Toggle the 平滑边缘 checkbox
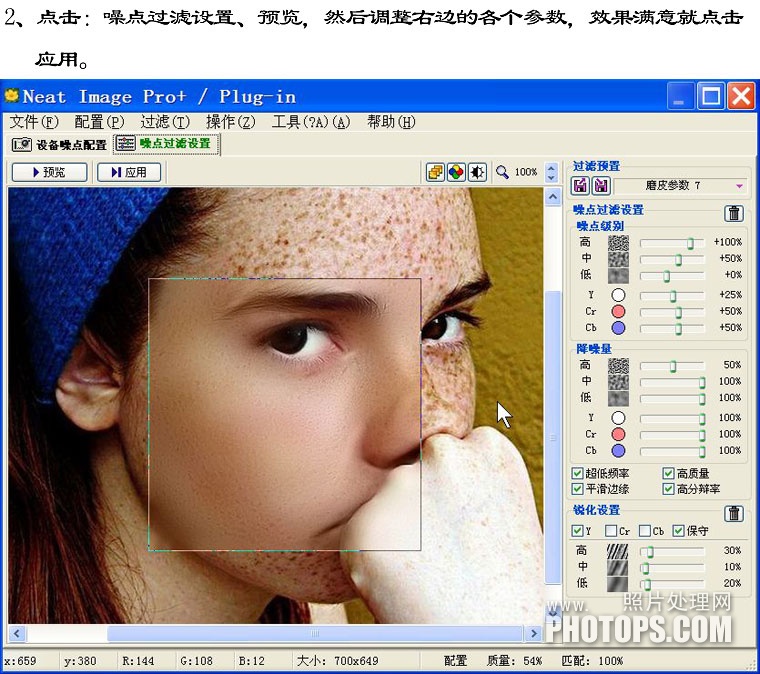 pos(577,489)
